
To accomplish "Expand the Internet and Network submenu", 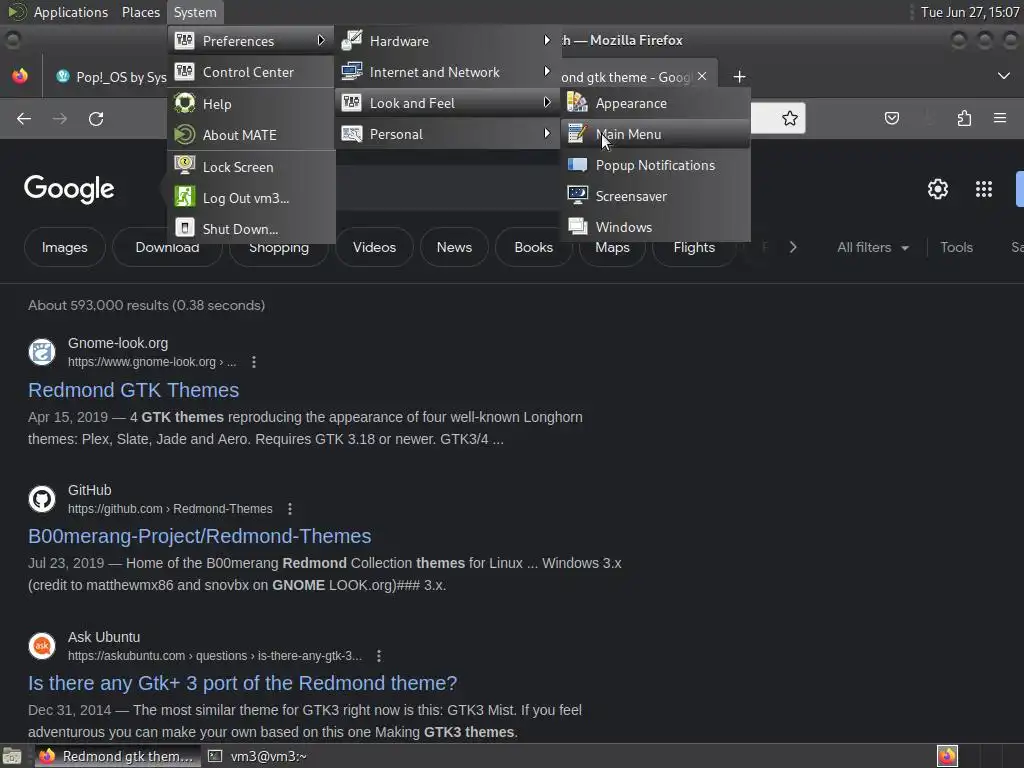I will point(448,72).
